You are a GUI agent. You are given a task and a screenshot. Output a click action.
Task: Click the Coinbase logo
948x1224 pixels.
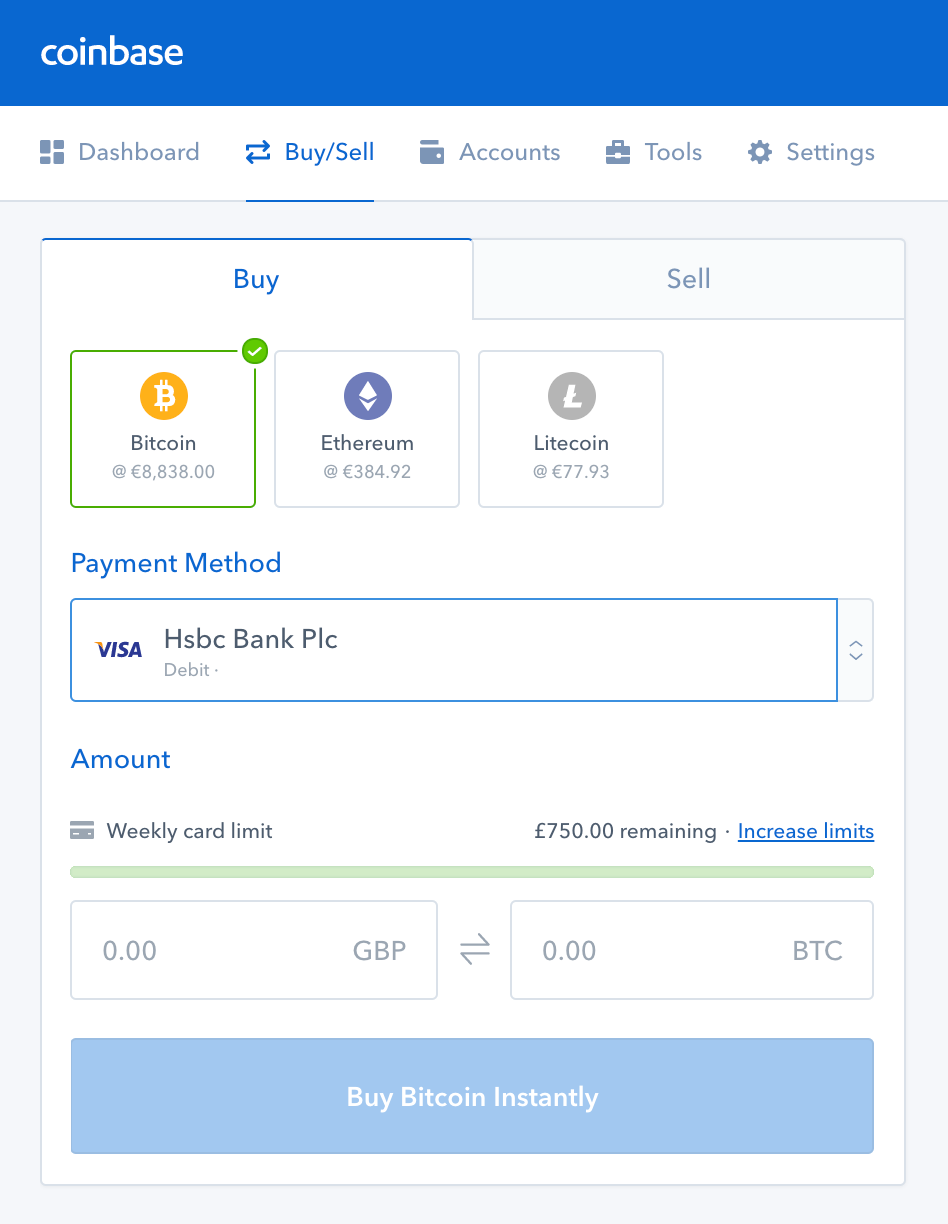point(112,52)
